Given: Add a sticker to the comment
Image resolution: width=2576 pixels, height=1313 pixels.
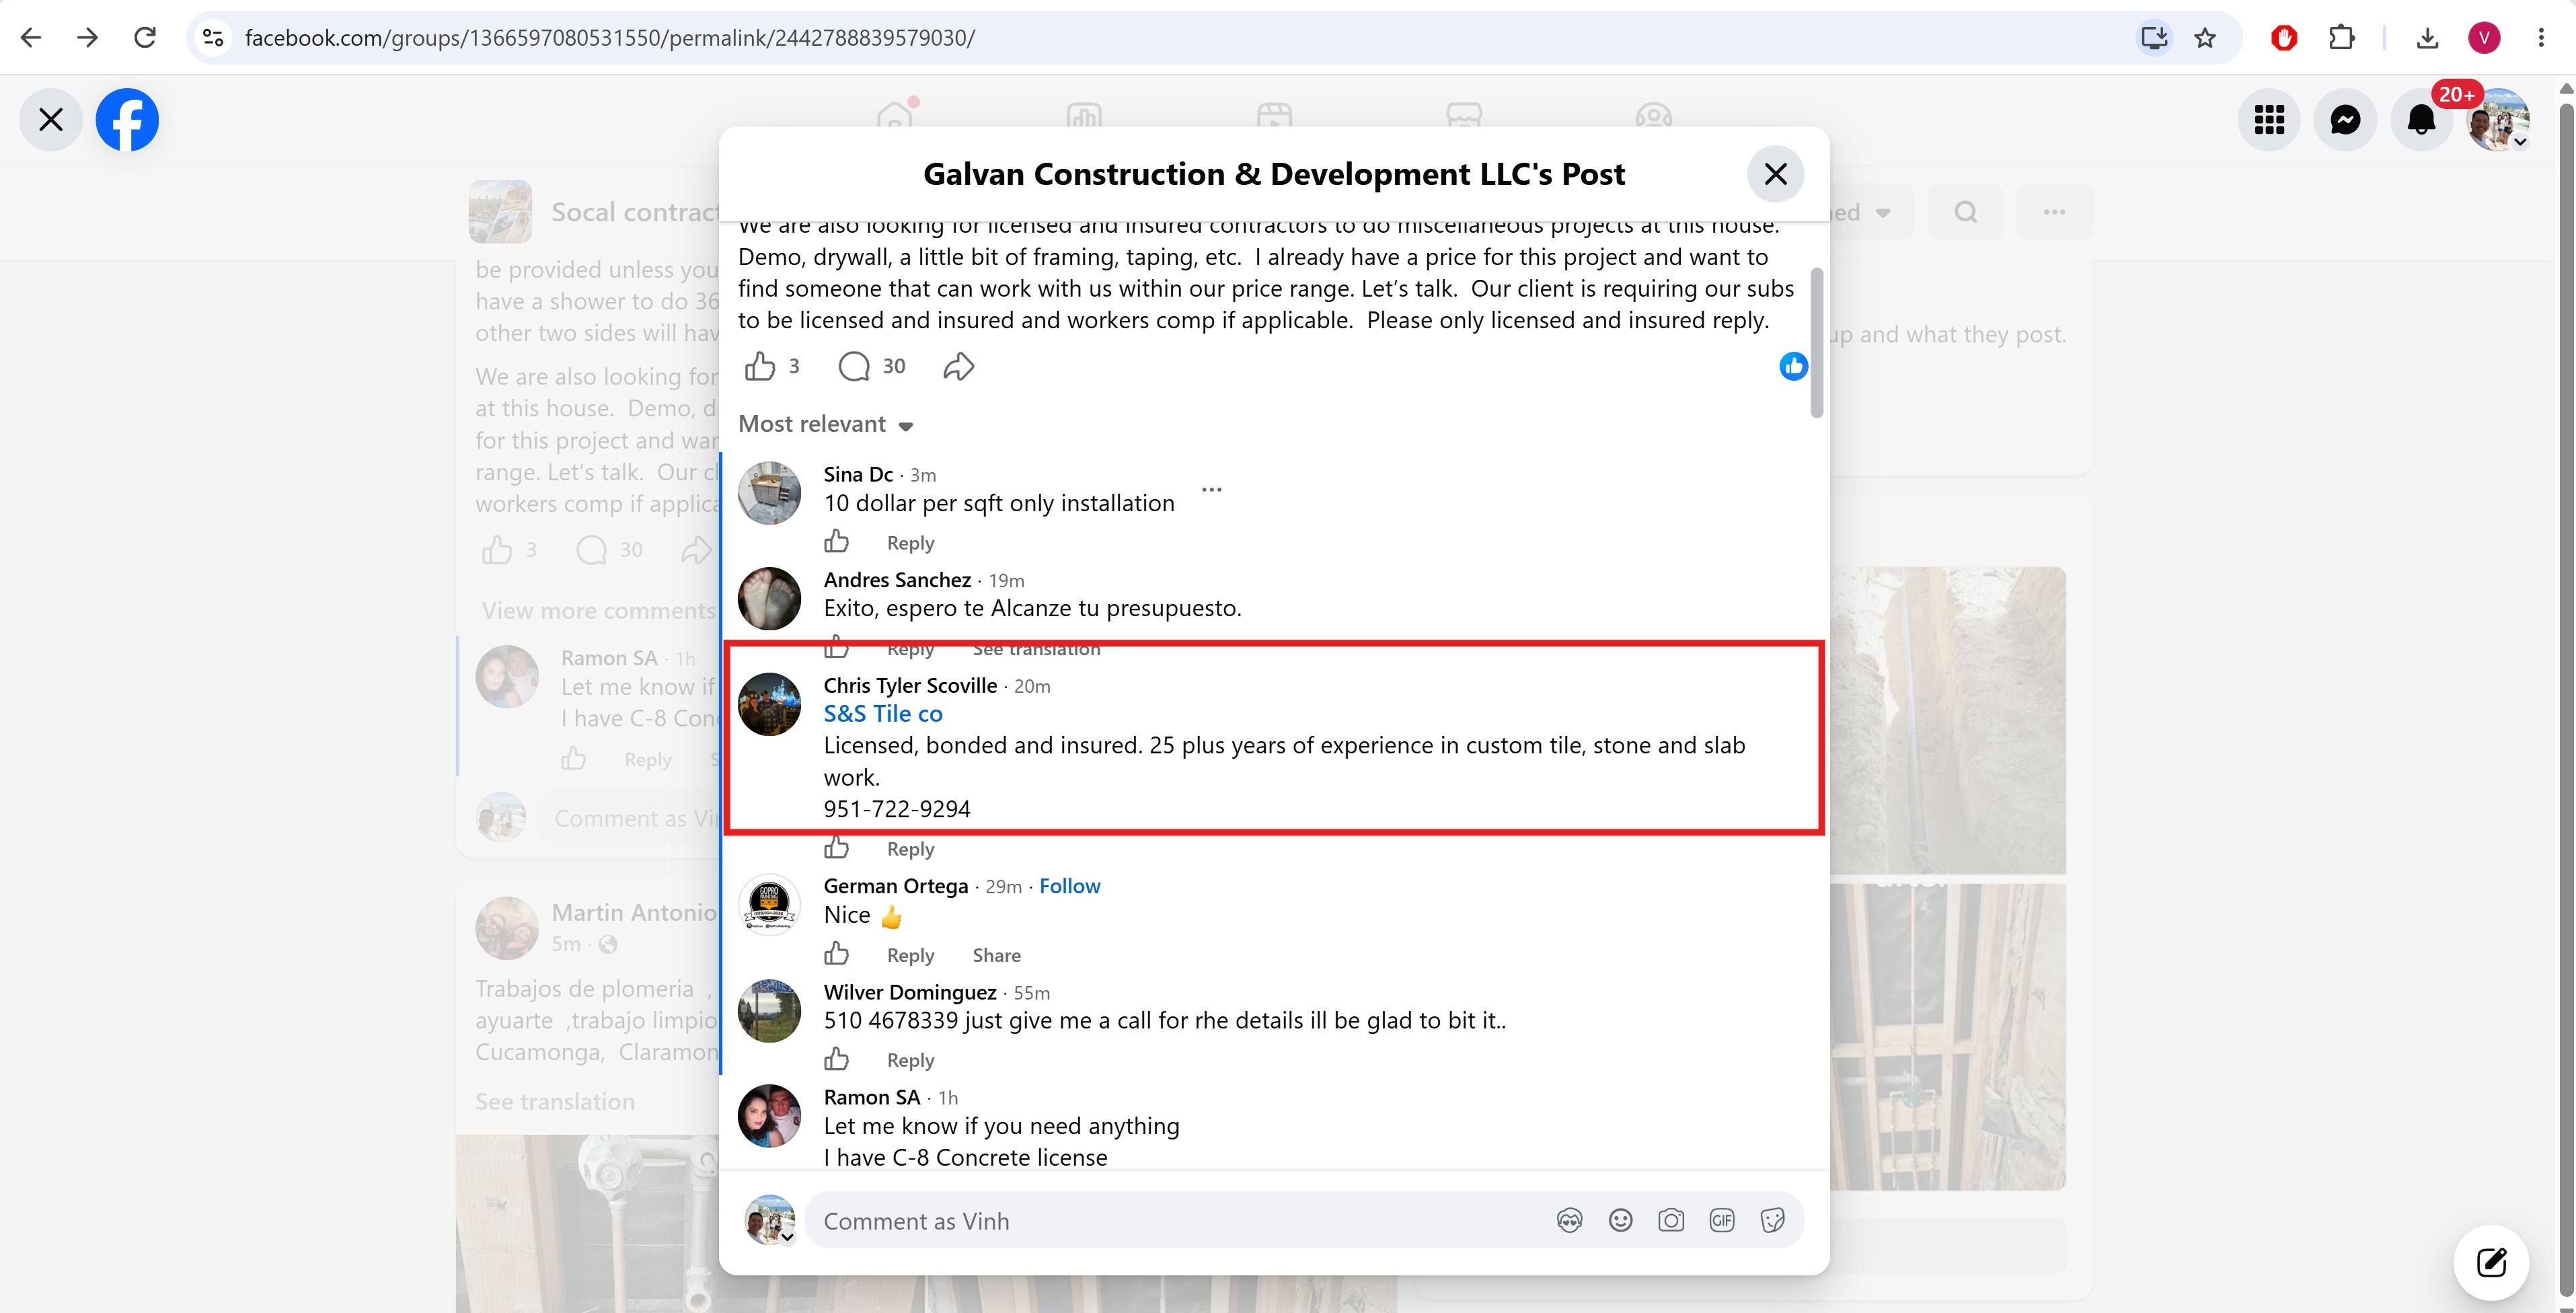Looking at the screenshot, I should (x=1772, y=1220).
